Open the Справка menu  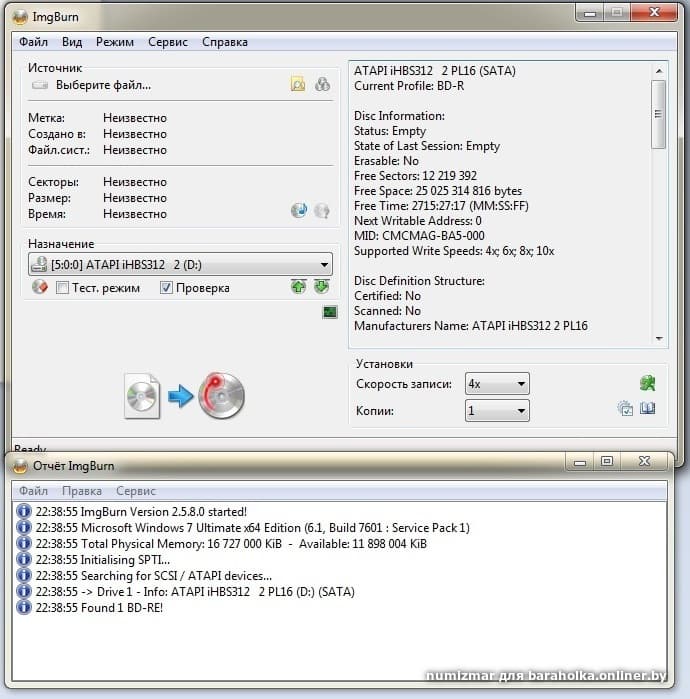[x=225, y=42]
